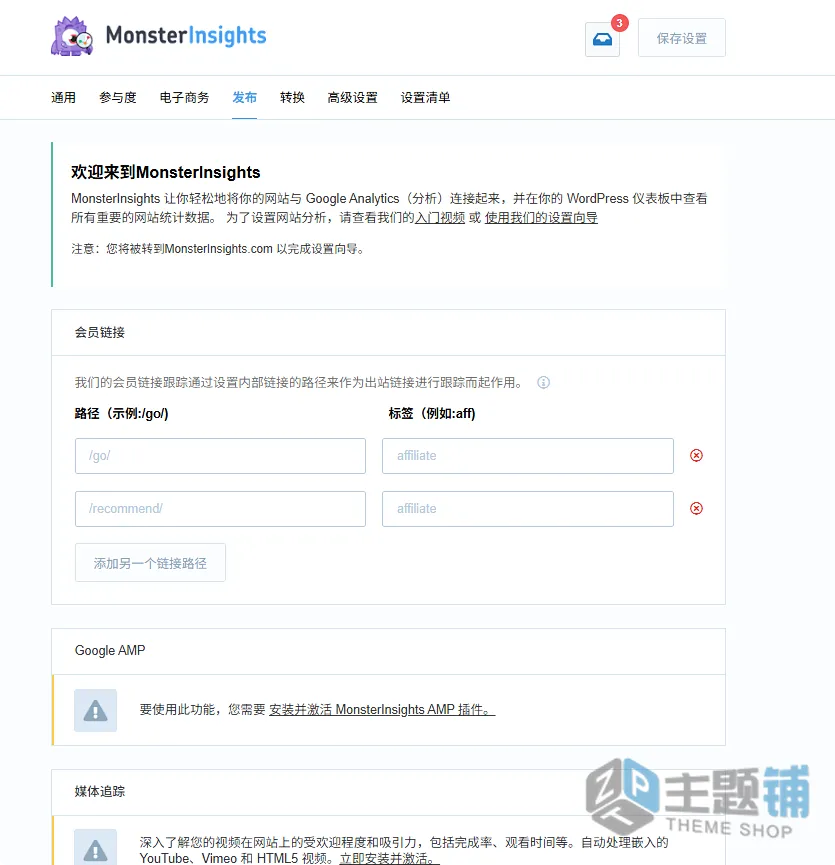
Task: Remove the /go/ affiliate link row
Action: pyautogui.click(x=696, y=456)
